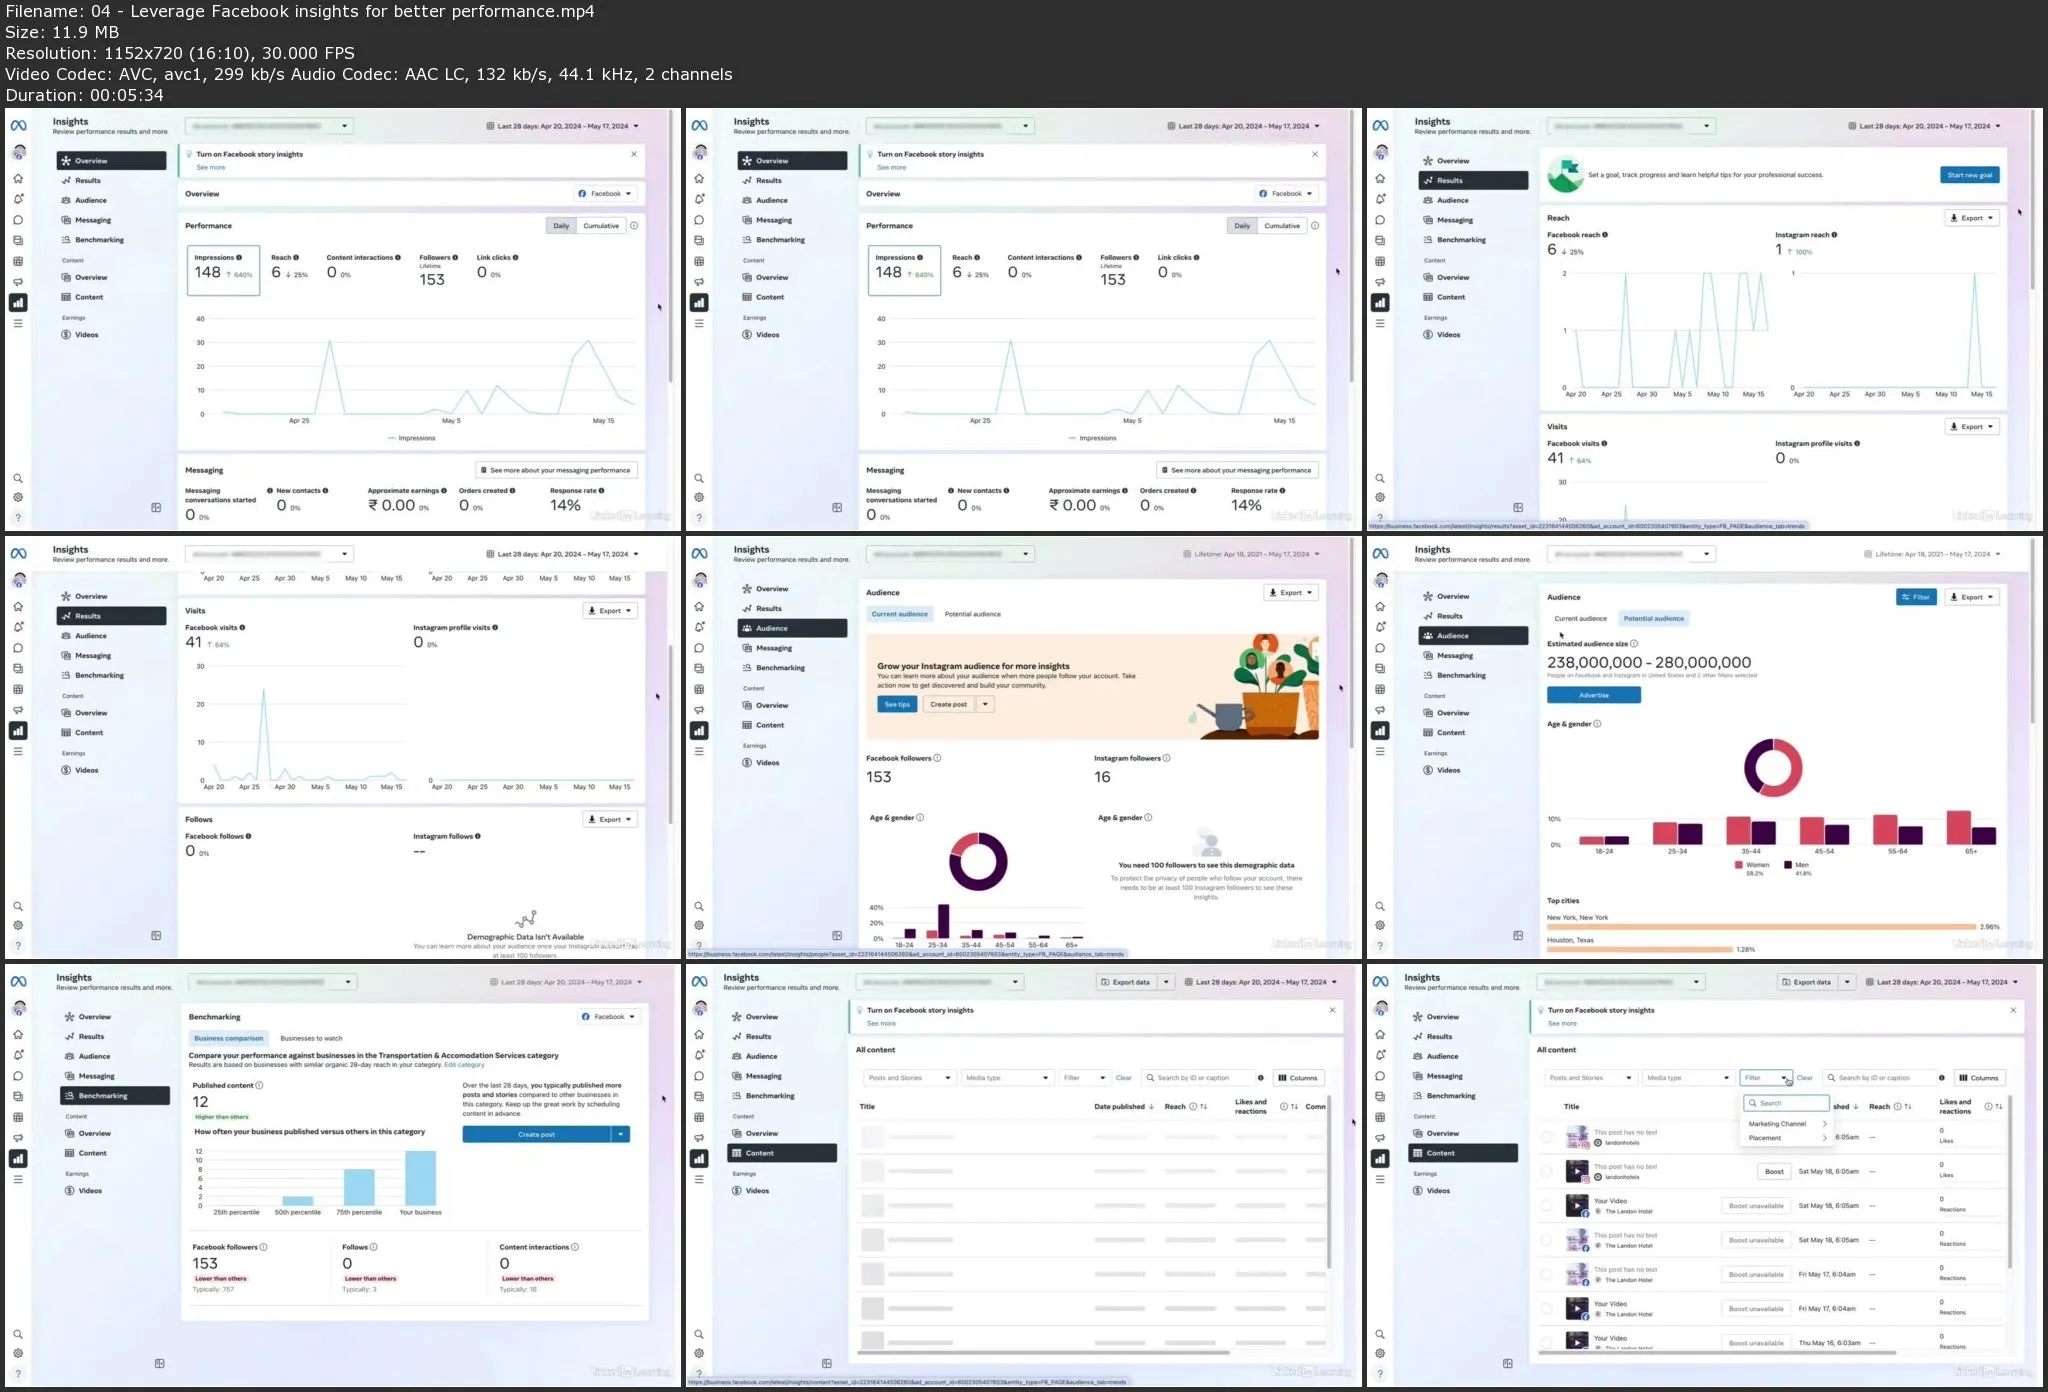This screenshot has width=2048, height=1392.
Task: Open the Media type dropdown in loading Content frame
Action: (1006, 1078)
